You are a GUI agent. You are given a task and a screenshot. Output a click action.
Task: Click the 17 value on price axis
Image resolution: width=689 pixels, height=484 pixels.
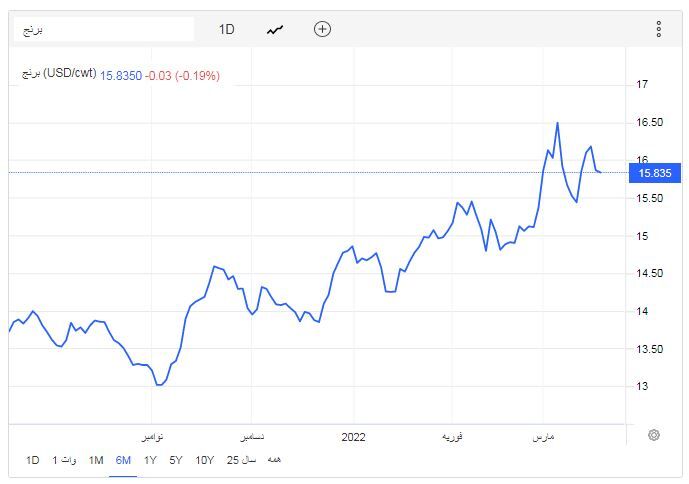643,85
